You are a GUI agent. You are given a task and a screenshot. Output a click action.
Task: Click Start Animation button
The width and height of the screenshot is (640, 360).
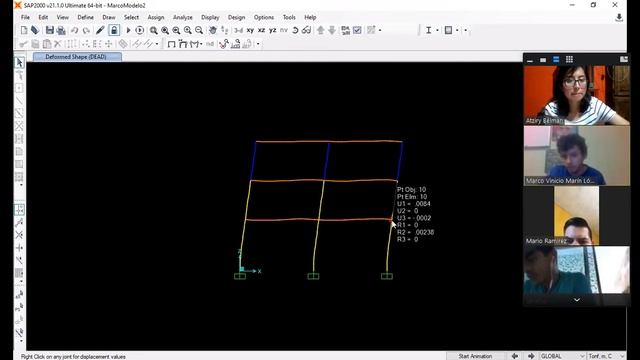pos(475,356)
